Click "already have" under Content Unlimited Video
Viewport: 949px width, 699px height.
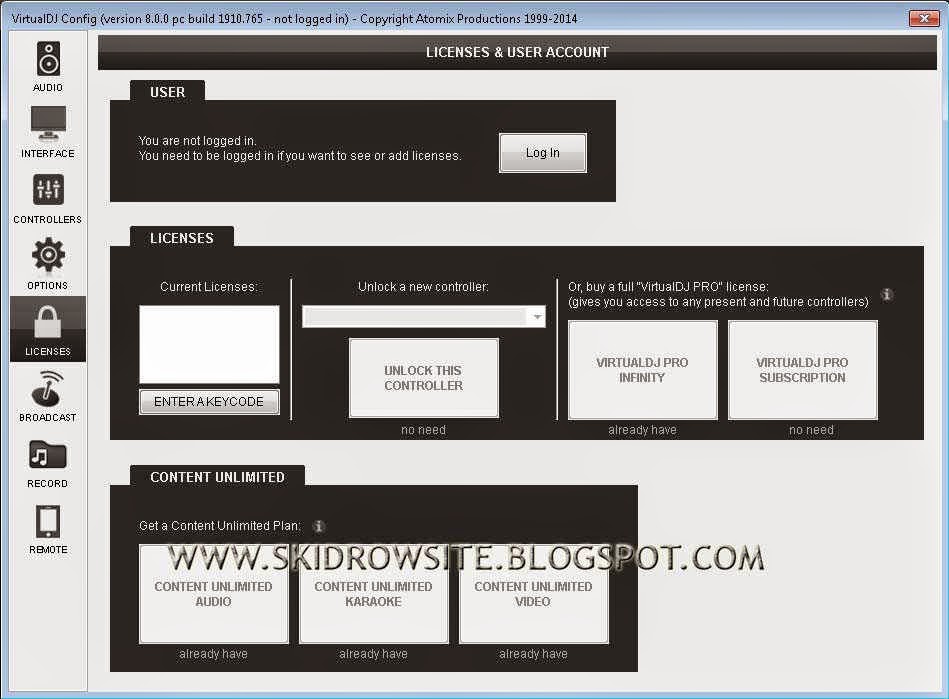[533, 654]
